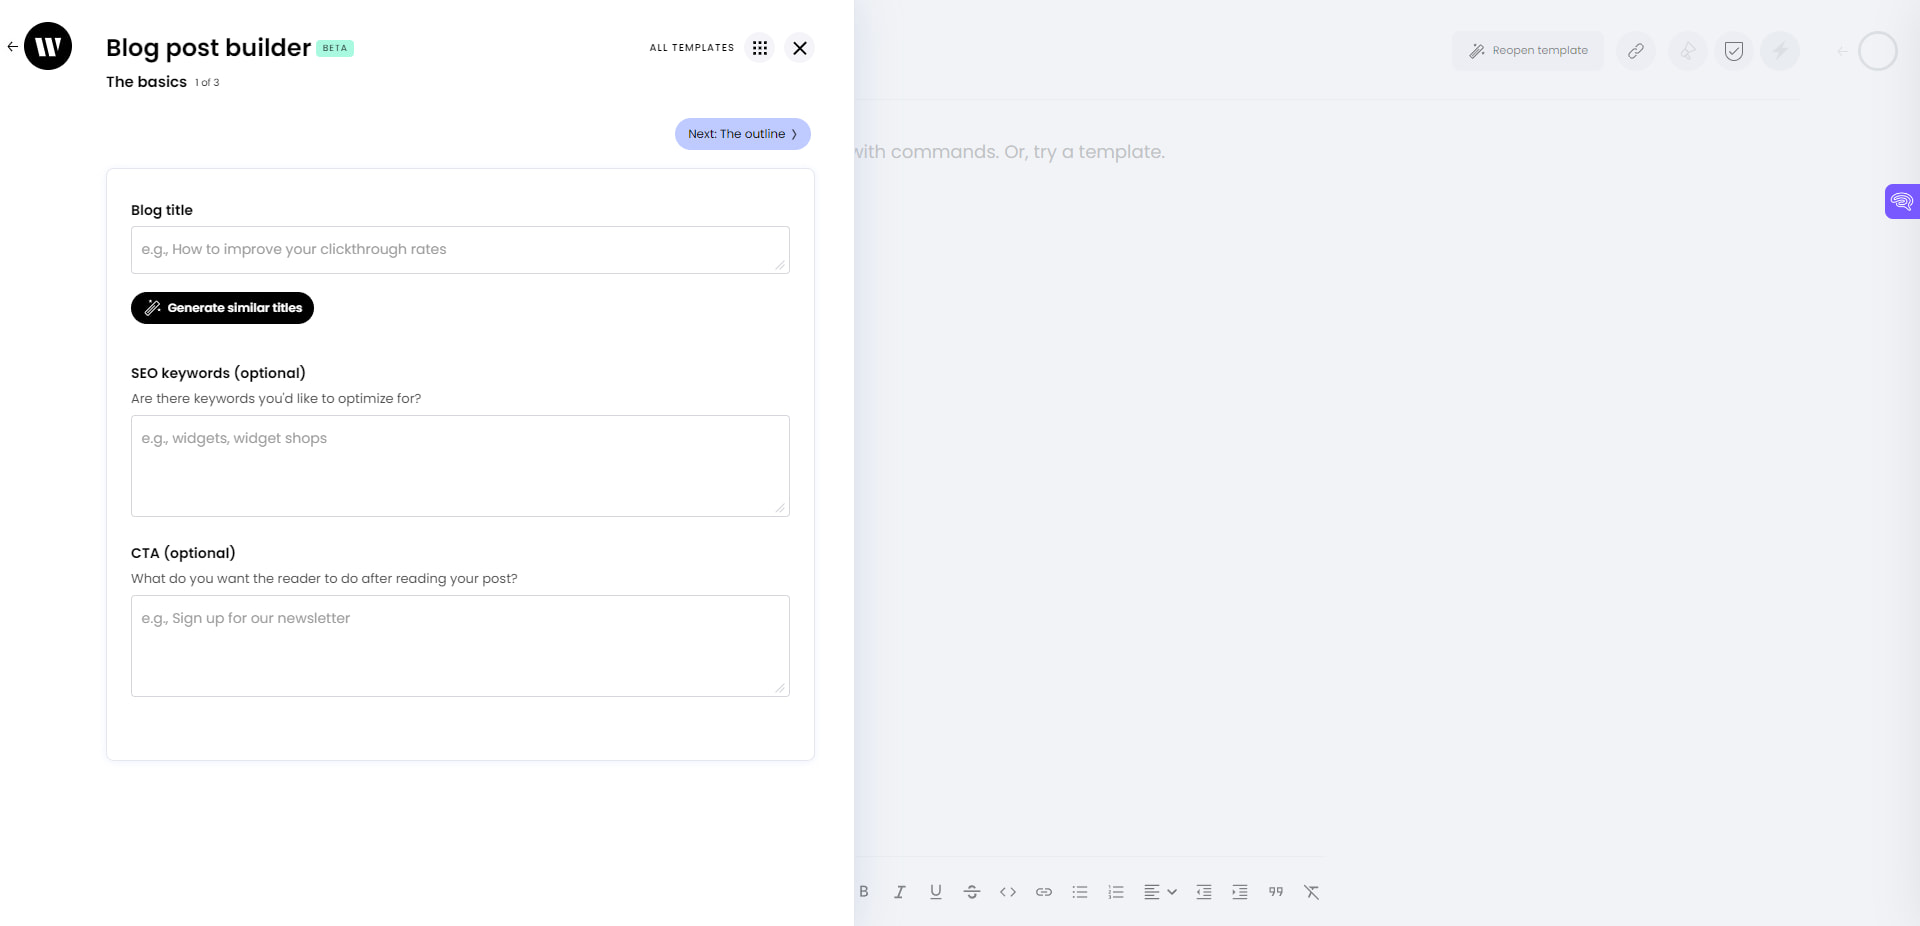Go to ALL TEMPLATES
This screenshot has height=926, width=1920.
[691, 47]
